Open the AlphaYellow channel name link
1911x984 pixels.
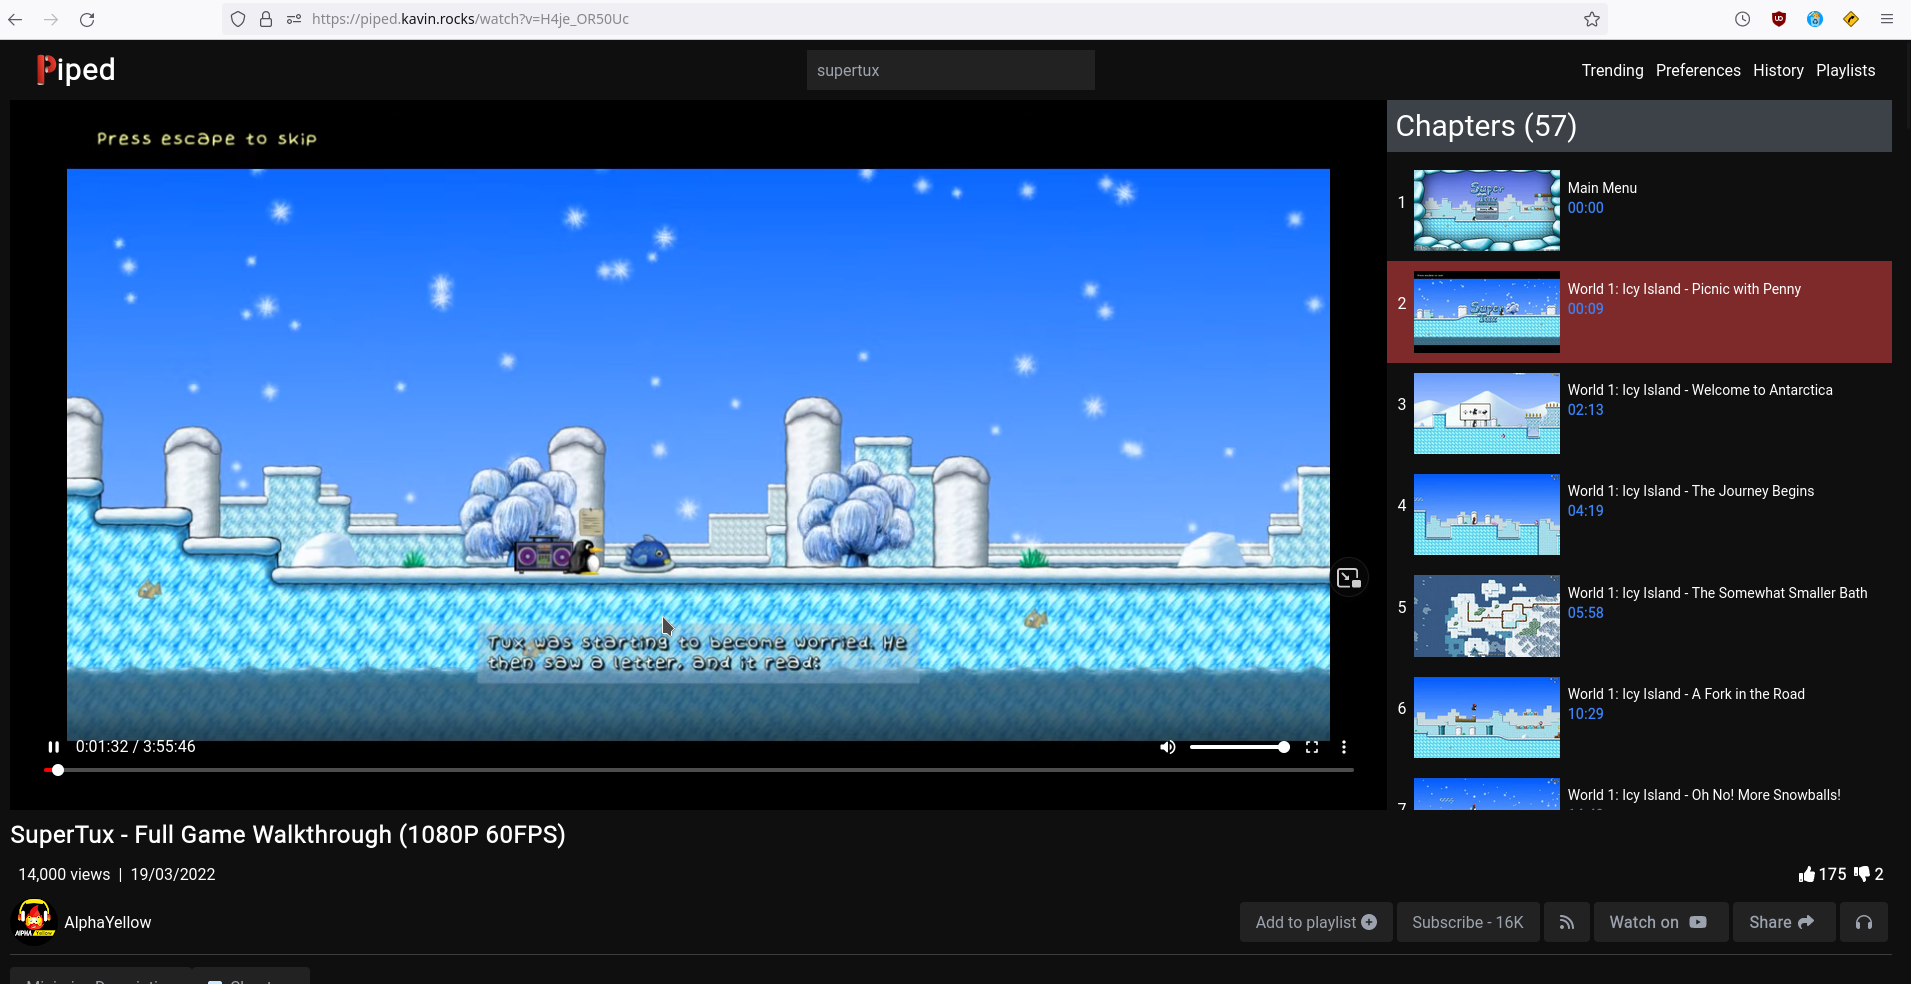(x=108, y=922)
